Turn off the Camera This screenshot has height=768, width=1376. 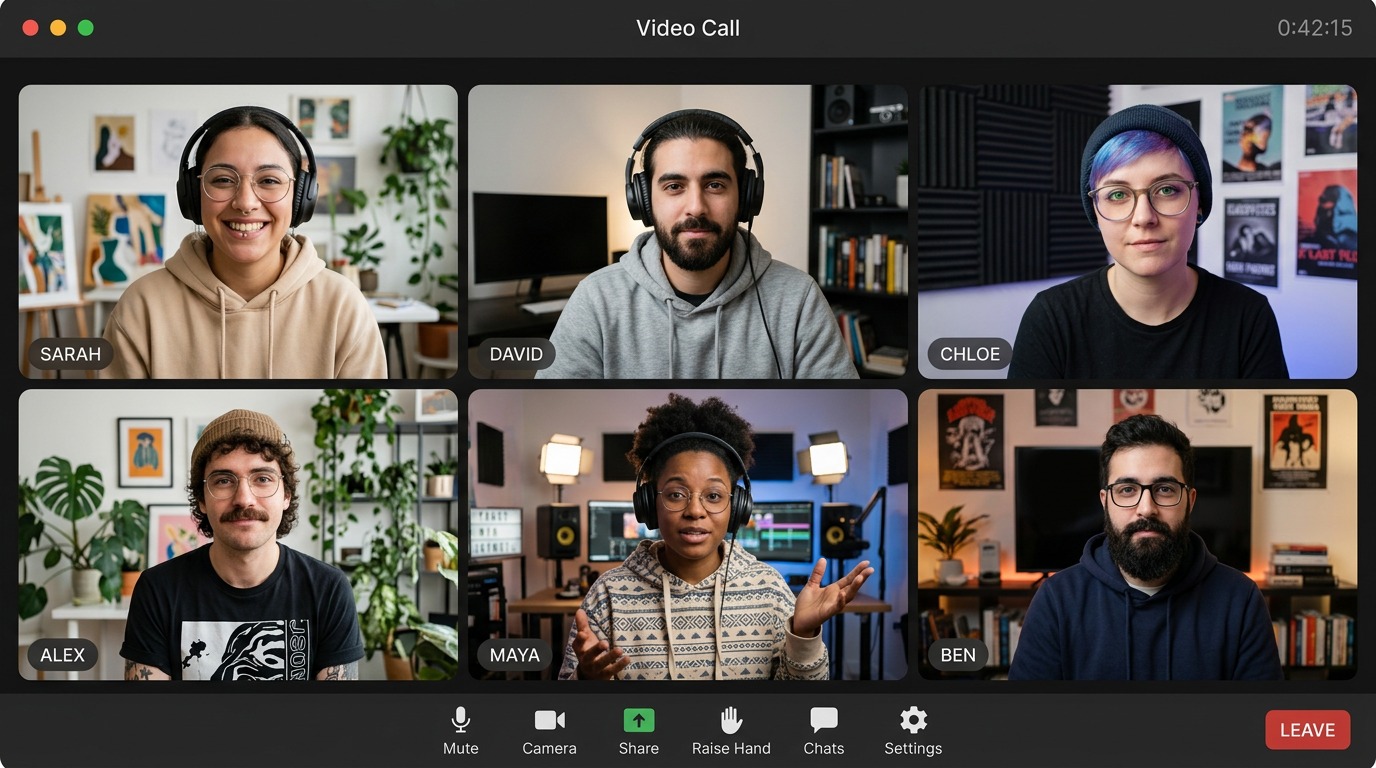549,731
